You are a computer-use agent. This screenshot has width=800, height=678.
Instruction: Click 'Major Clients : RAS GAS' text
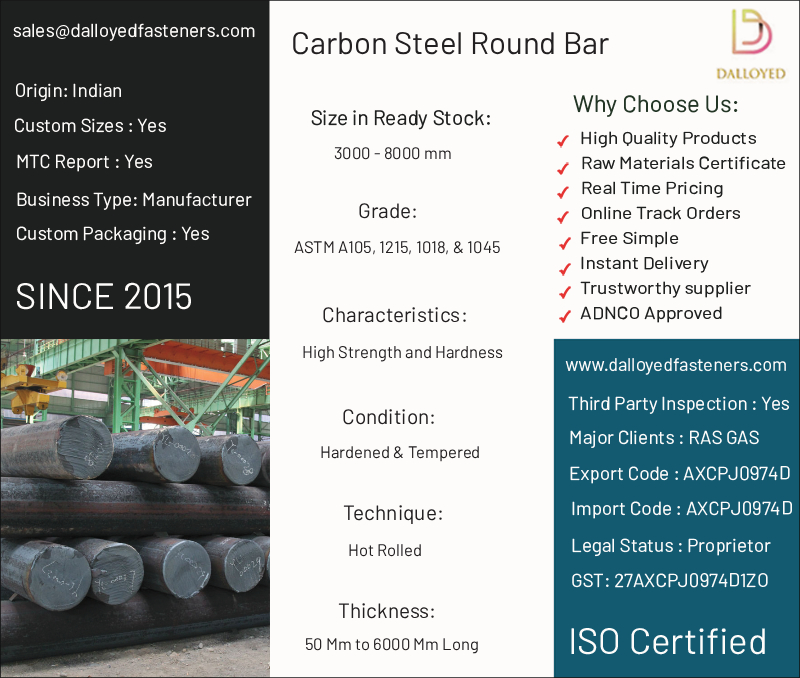[x=664, y=438]
